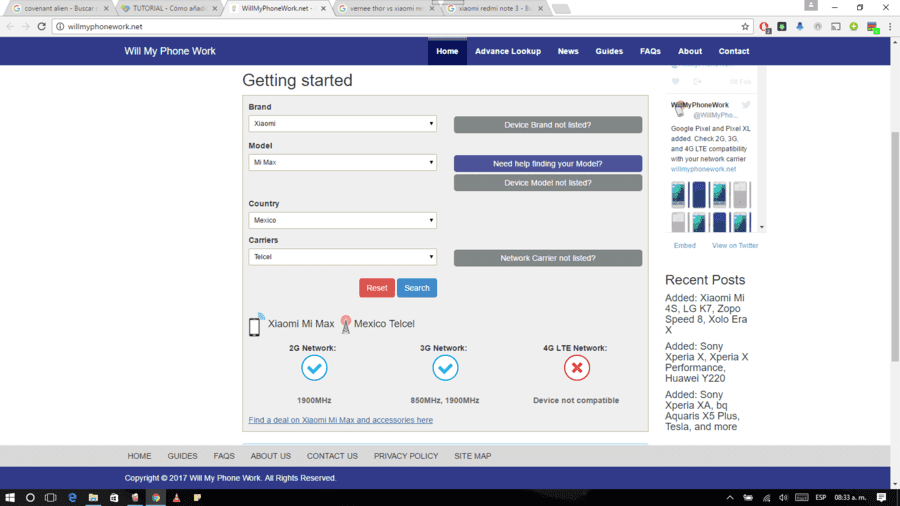Click the cast icon in Chrome toolbar

click(x=836, y=26)
